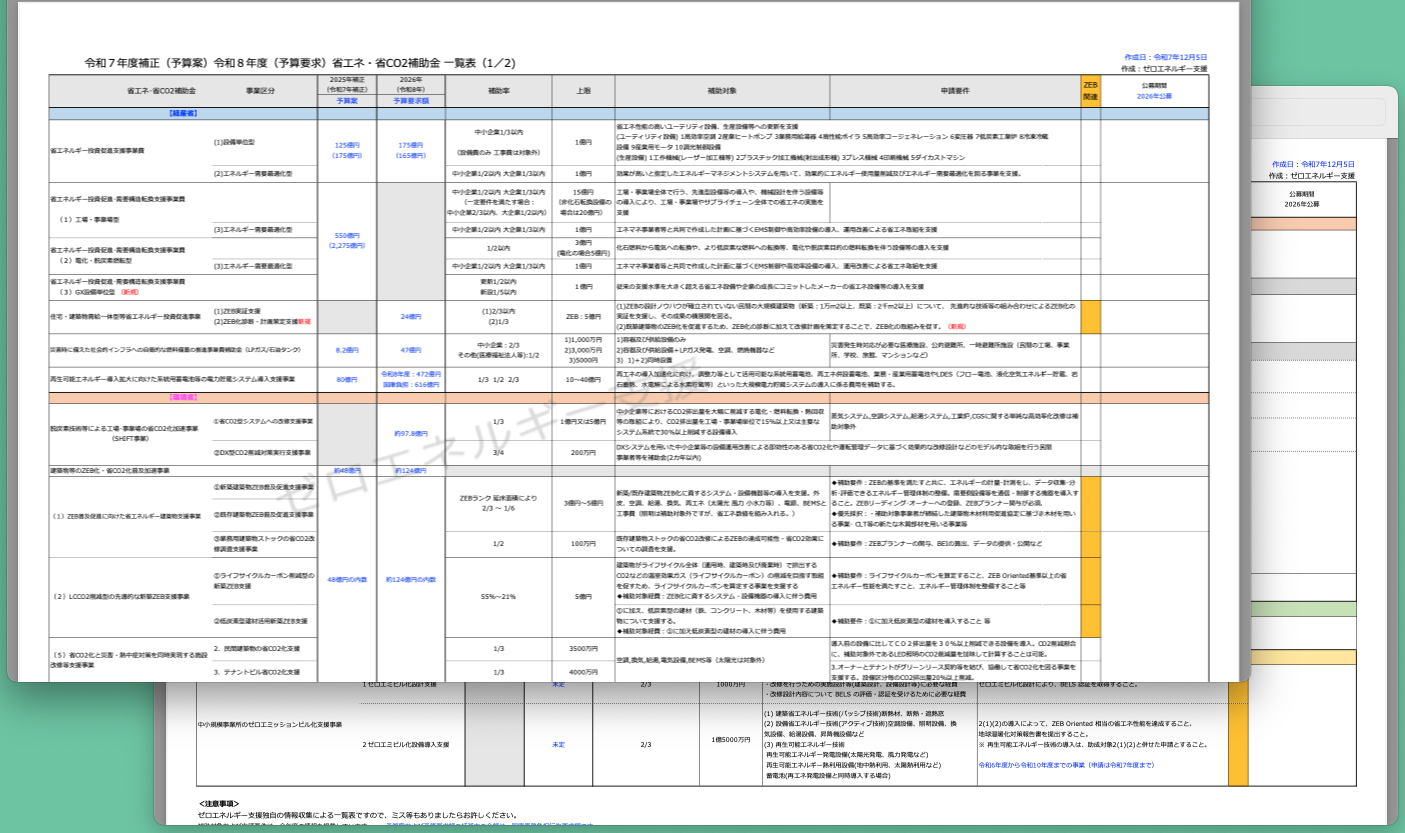Click the 予算案 column header link
Viewport: 1405px width, 833px height.
(346, 100)
